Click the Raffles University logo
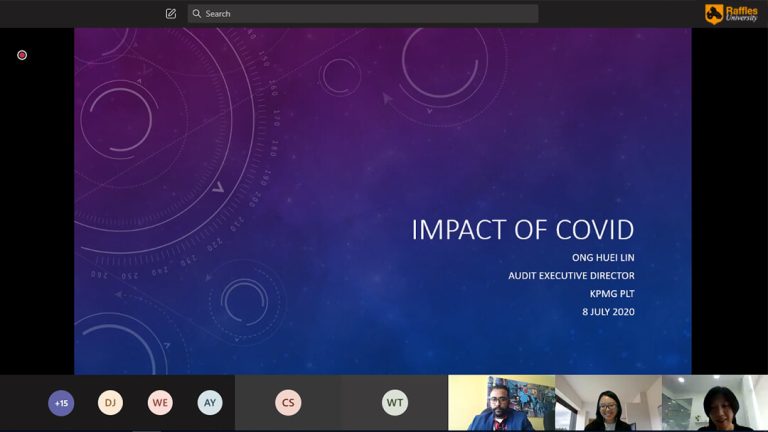The height and width of the screenshot is (432, 768). click(731, 13)
